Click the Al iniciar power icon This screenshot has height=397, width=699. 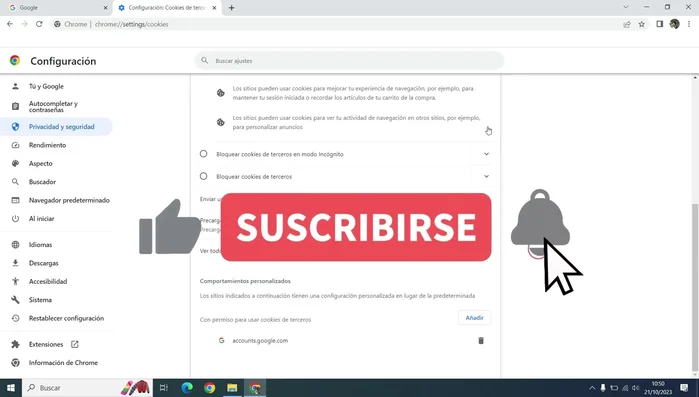pos(15,218)
